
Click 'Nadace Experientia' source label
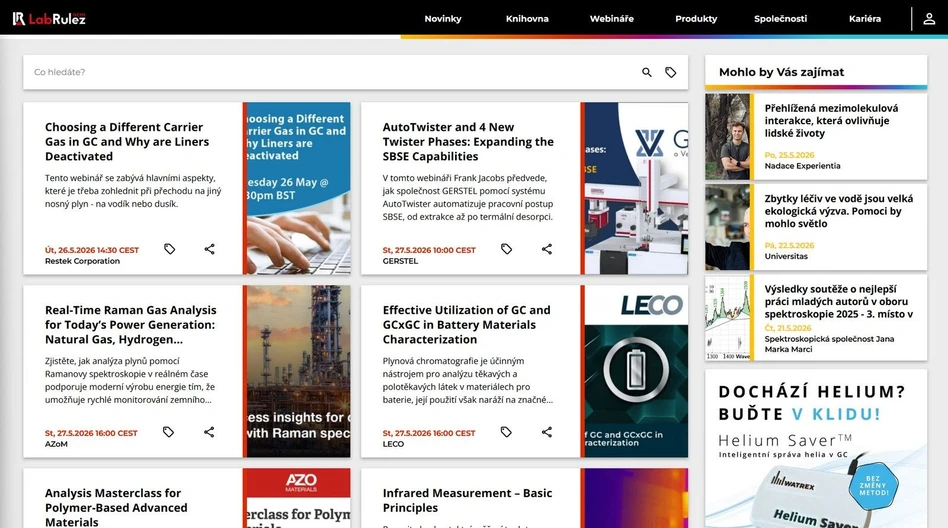[802, 166]
